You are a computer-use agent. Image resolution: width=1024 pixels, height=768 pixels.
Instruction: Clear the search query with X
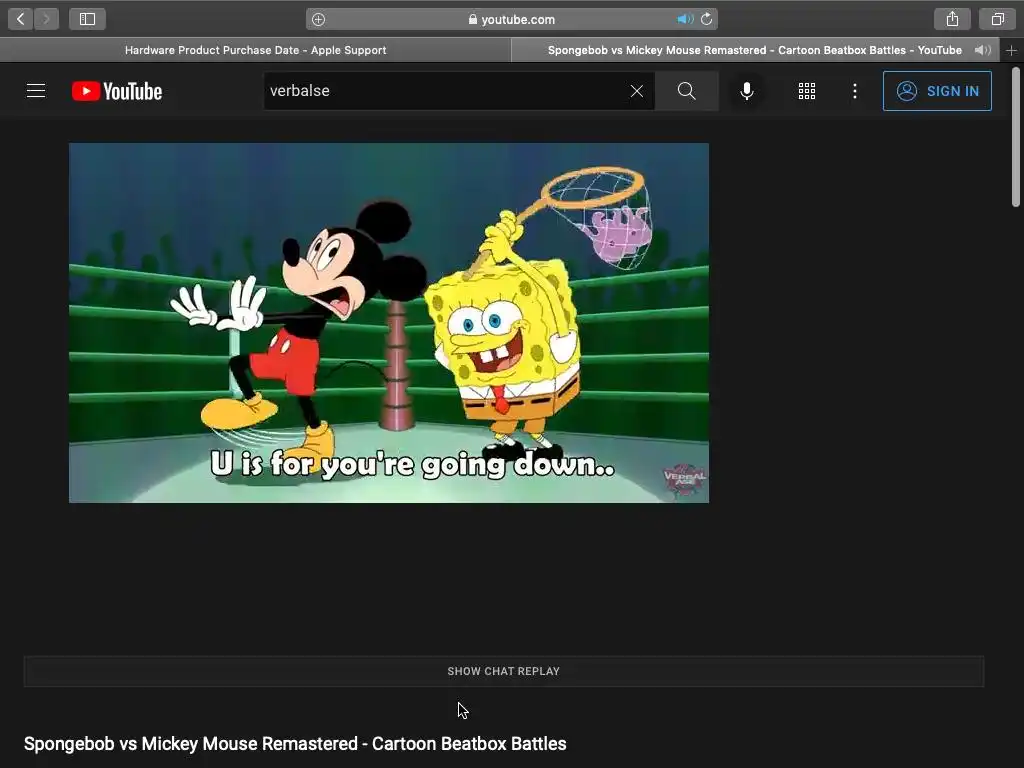[637, 91]
